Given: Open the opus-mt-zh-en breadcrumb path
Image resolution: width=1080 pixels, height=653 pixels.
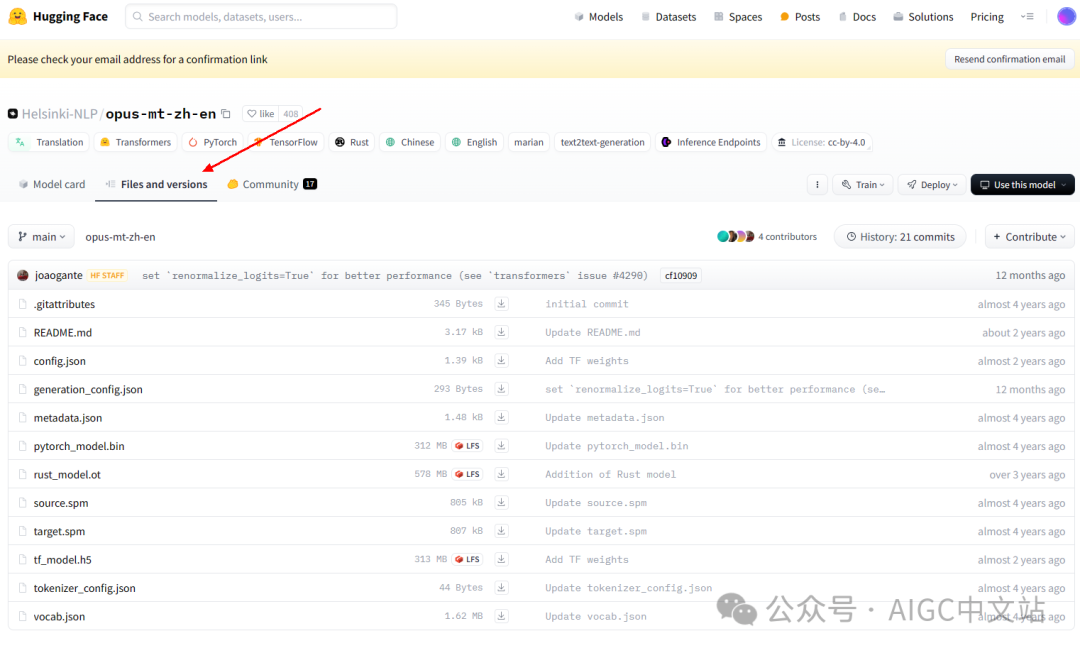Looking at the screenshot, I should point(120,236).
